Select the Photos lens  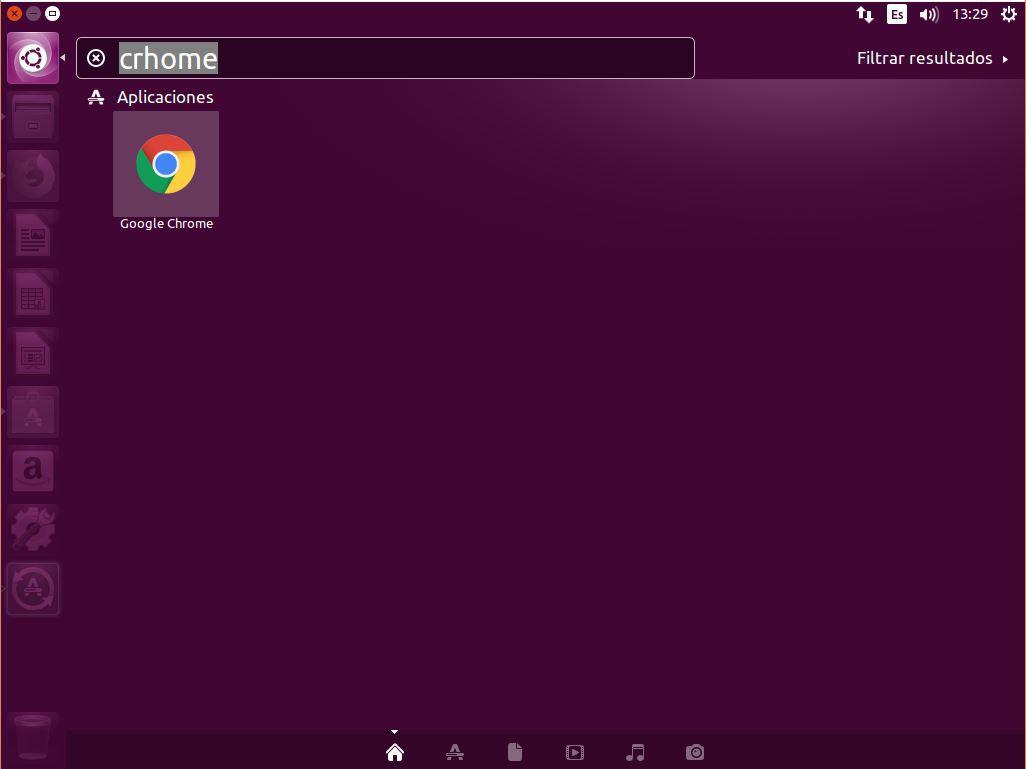[695, 752]
